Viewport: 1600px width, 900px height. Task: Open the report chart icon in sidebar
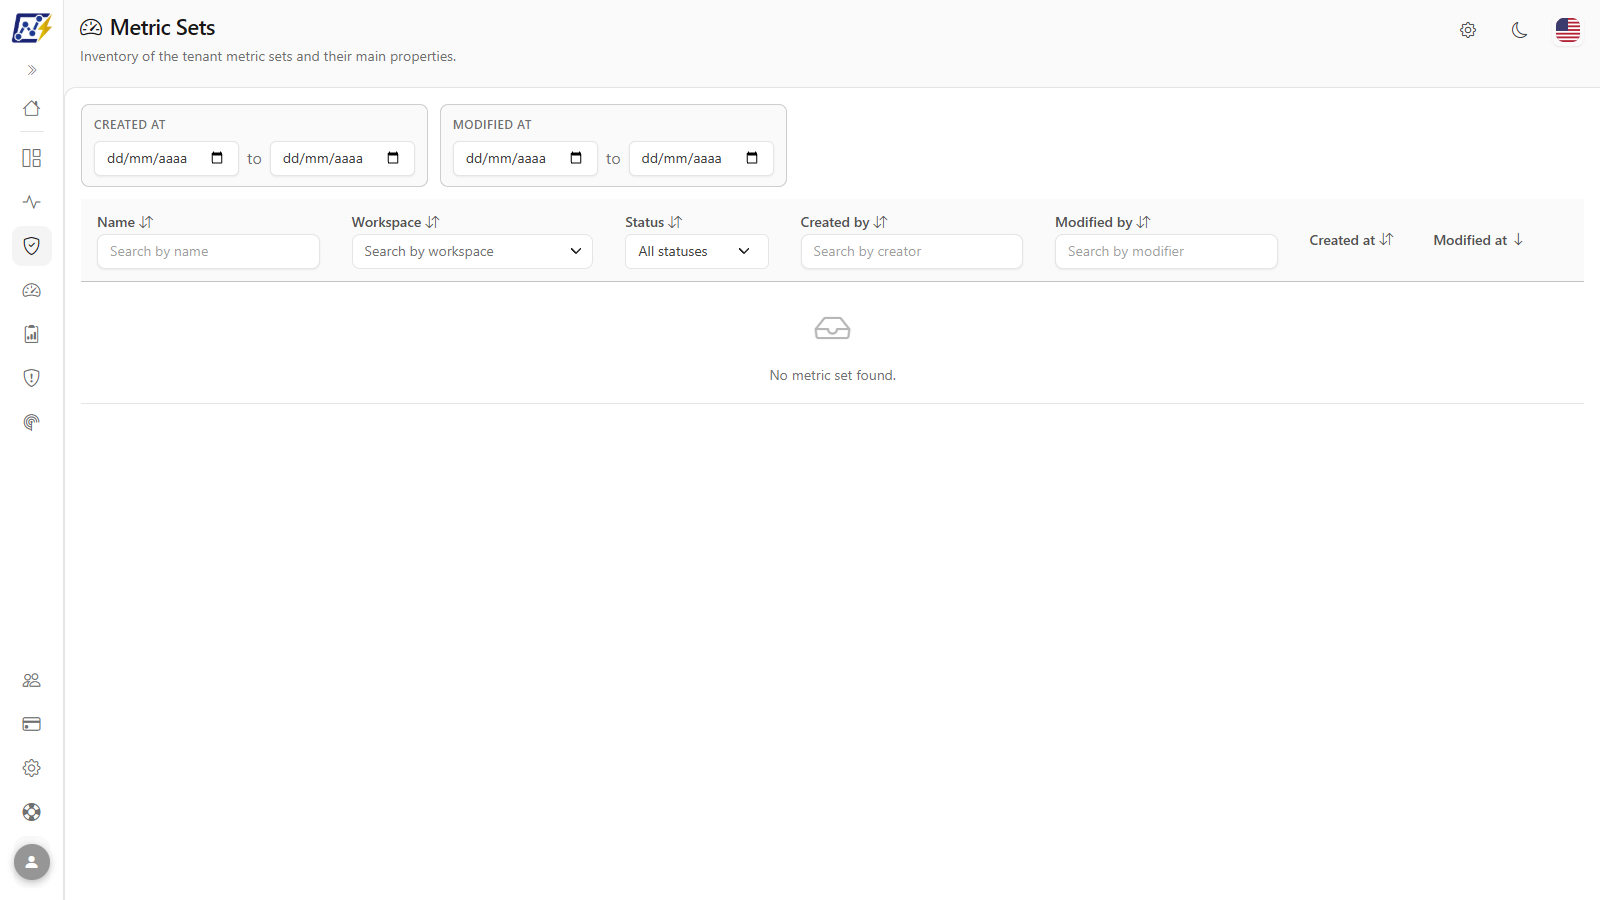[x=32, y=334]
